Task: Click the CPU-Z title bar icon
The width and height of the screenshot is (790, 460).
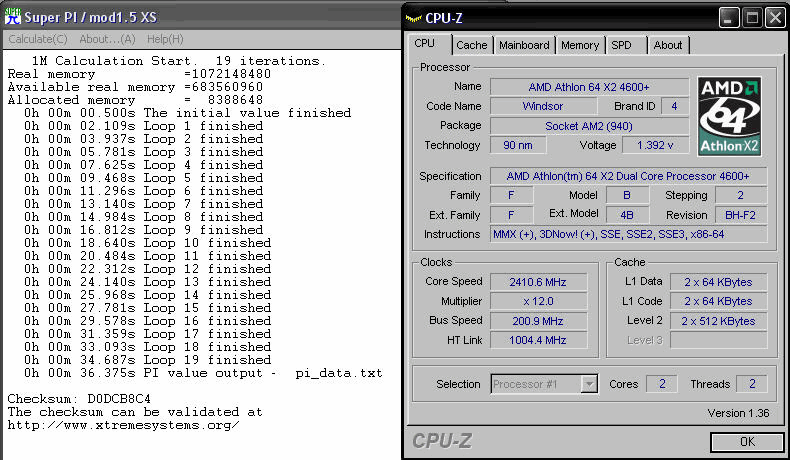Action: tap(413, 18)
